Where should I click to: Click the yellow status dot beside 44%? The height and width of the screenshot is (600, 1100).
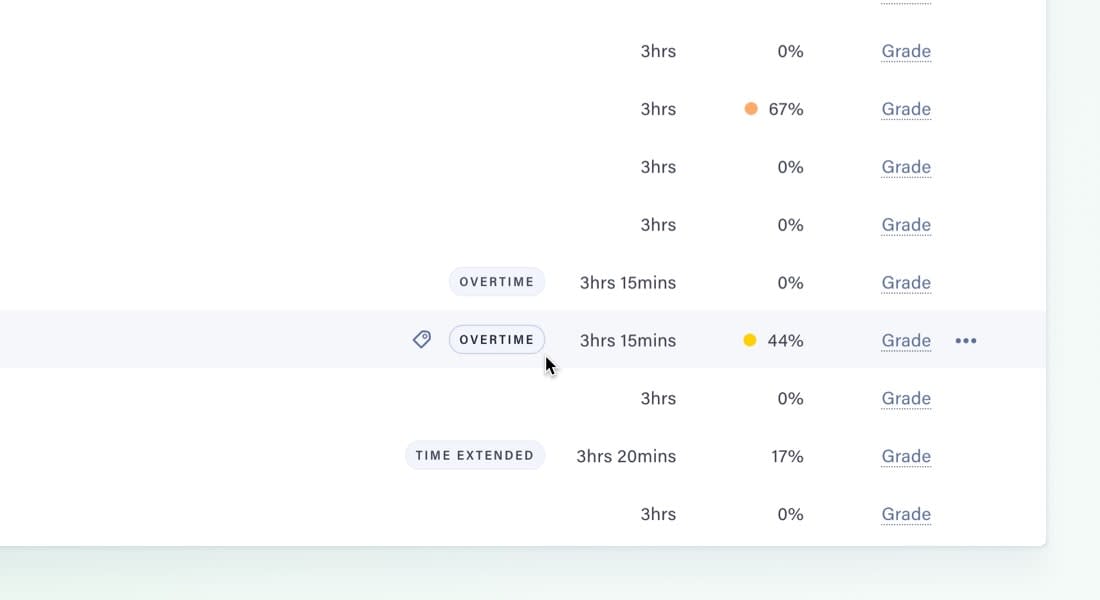point(750,340)
